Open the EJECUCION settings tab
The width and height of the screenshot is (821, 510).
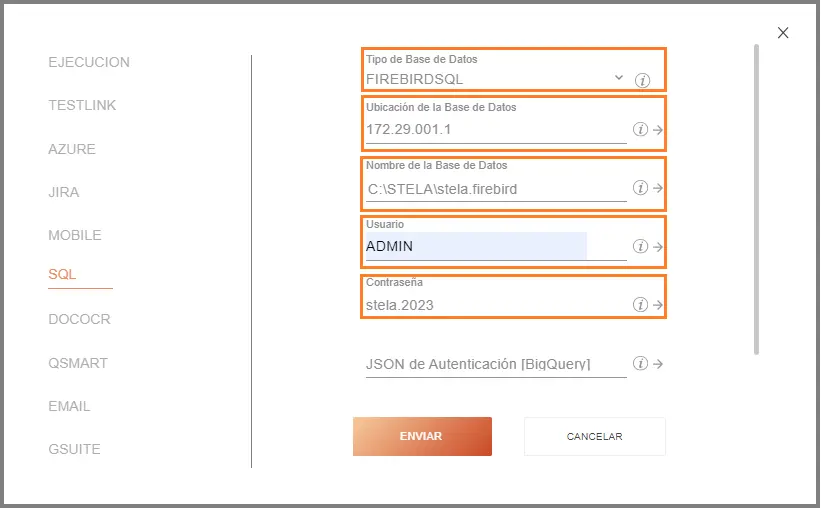click(x=89, y=62)
